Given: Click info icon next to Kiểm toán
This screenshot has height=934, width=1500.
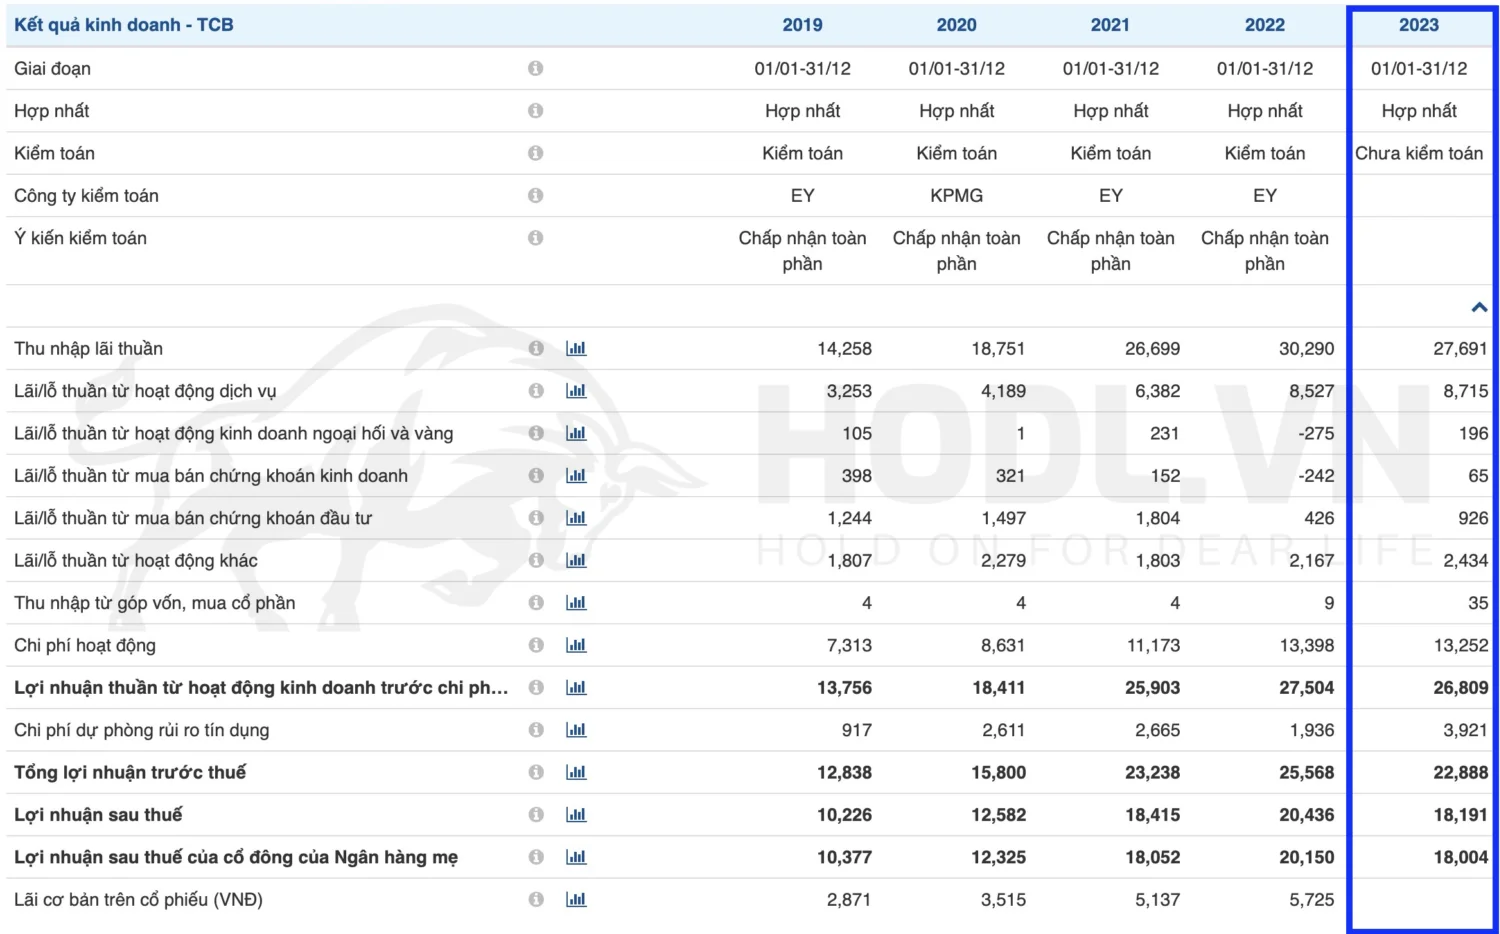Looking at the screenshot, I should (x=536, y=153).
